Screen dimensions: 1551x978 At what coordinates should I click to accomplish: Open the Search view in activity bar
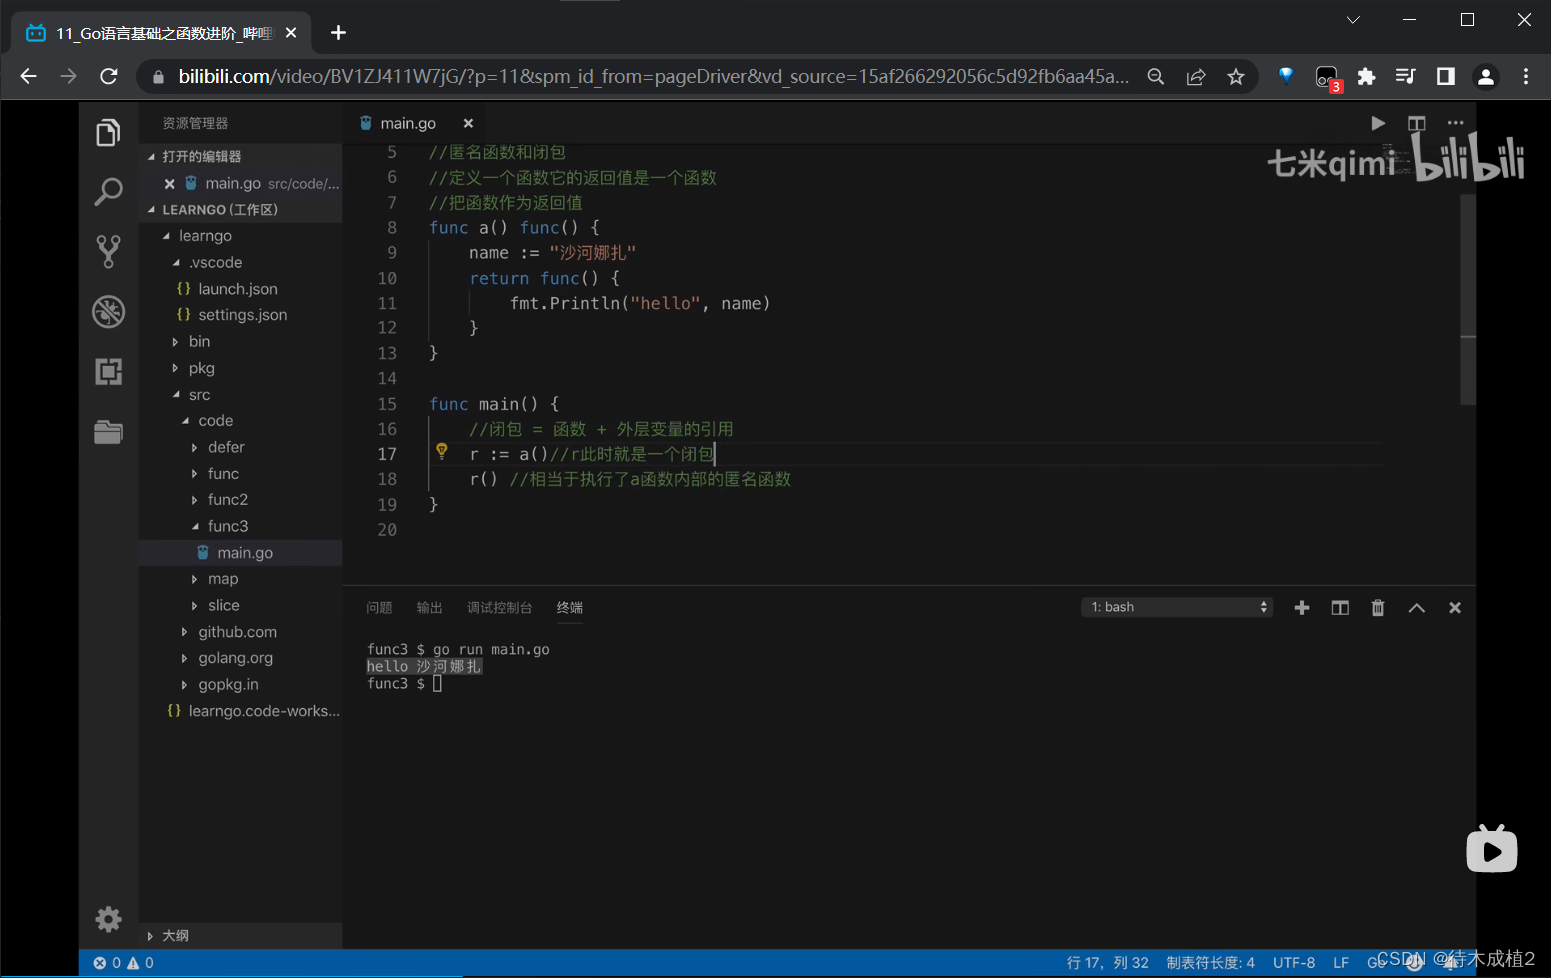click(108, 191)
